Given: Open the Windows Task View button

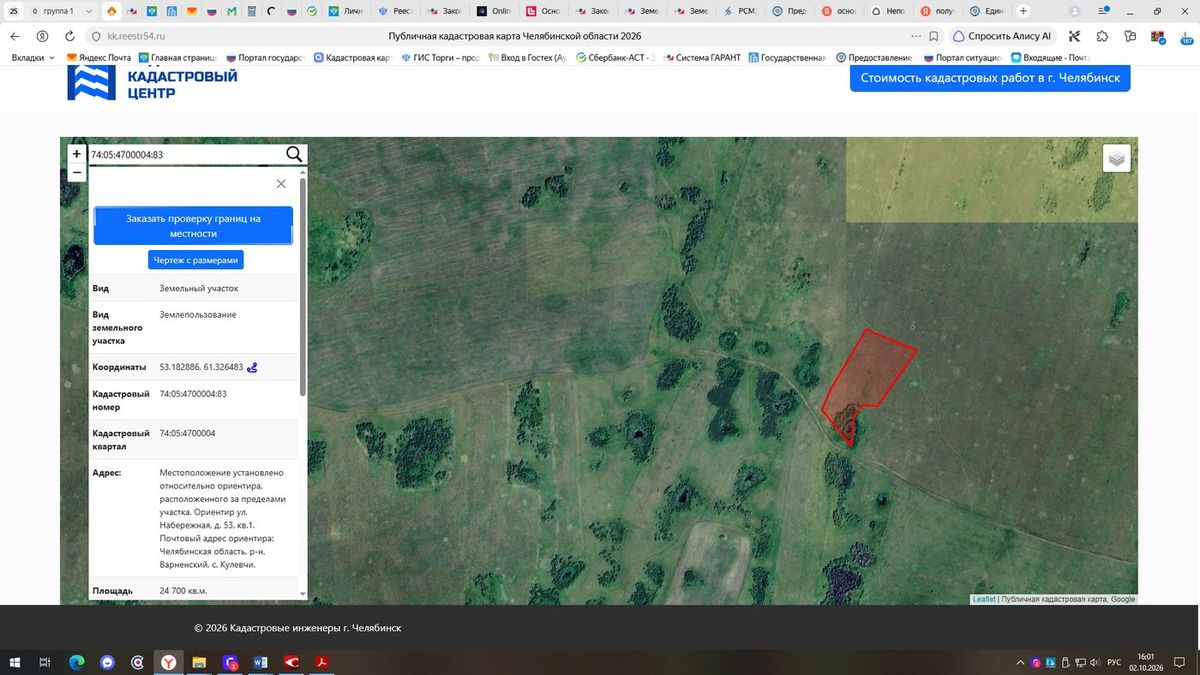Looking at the screenshot, I should pos(46,662).
